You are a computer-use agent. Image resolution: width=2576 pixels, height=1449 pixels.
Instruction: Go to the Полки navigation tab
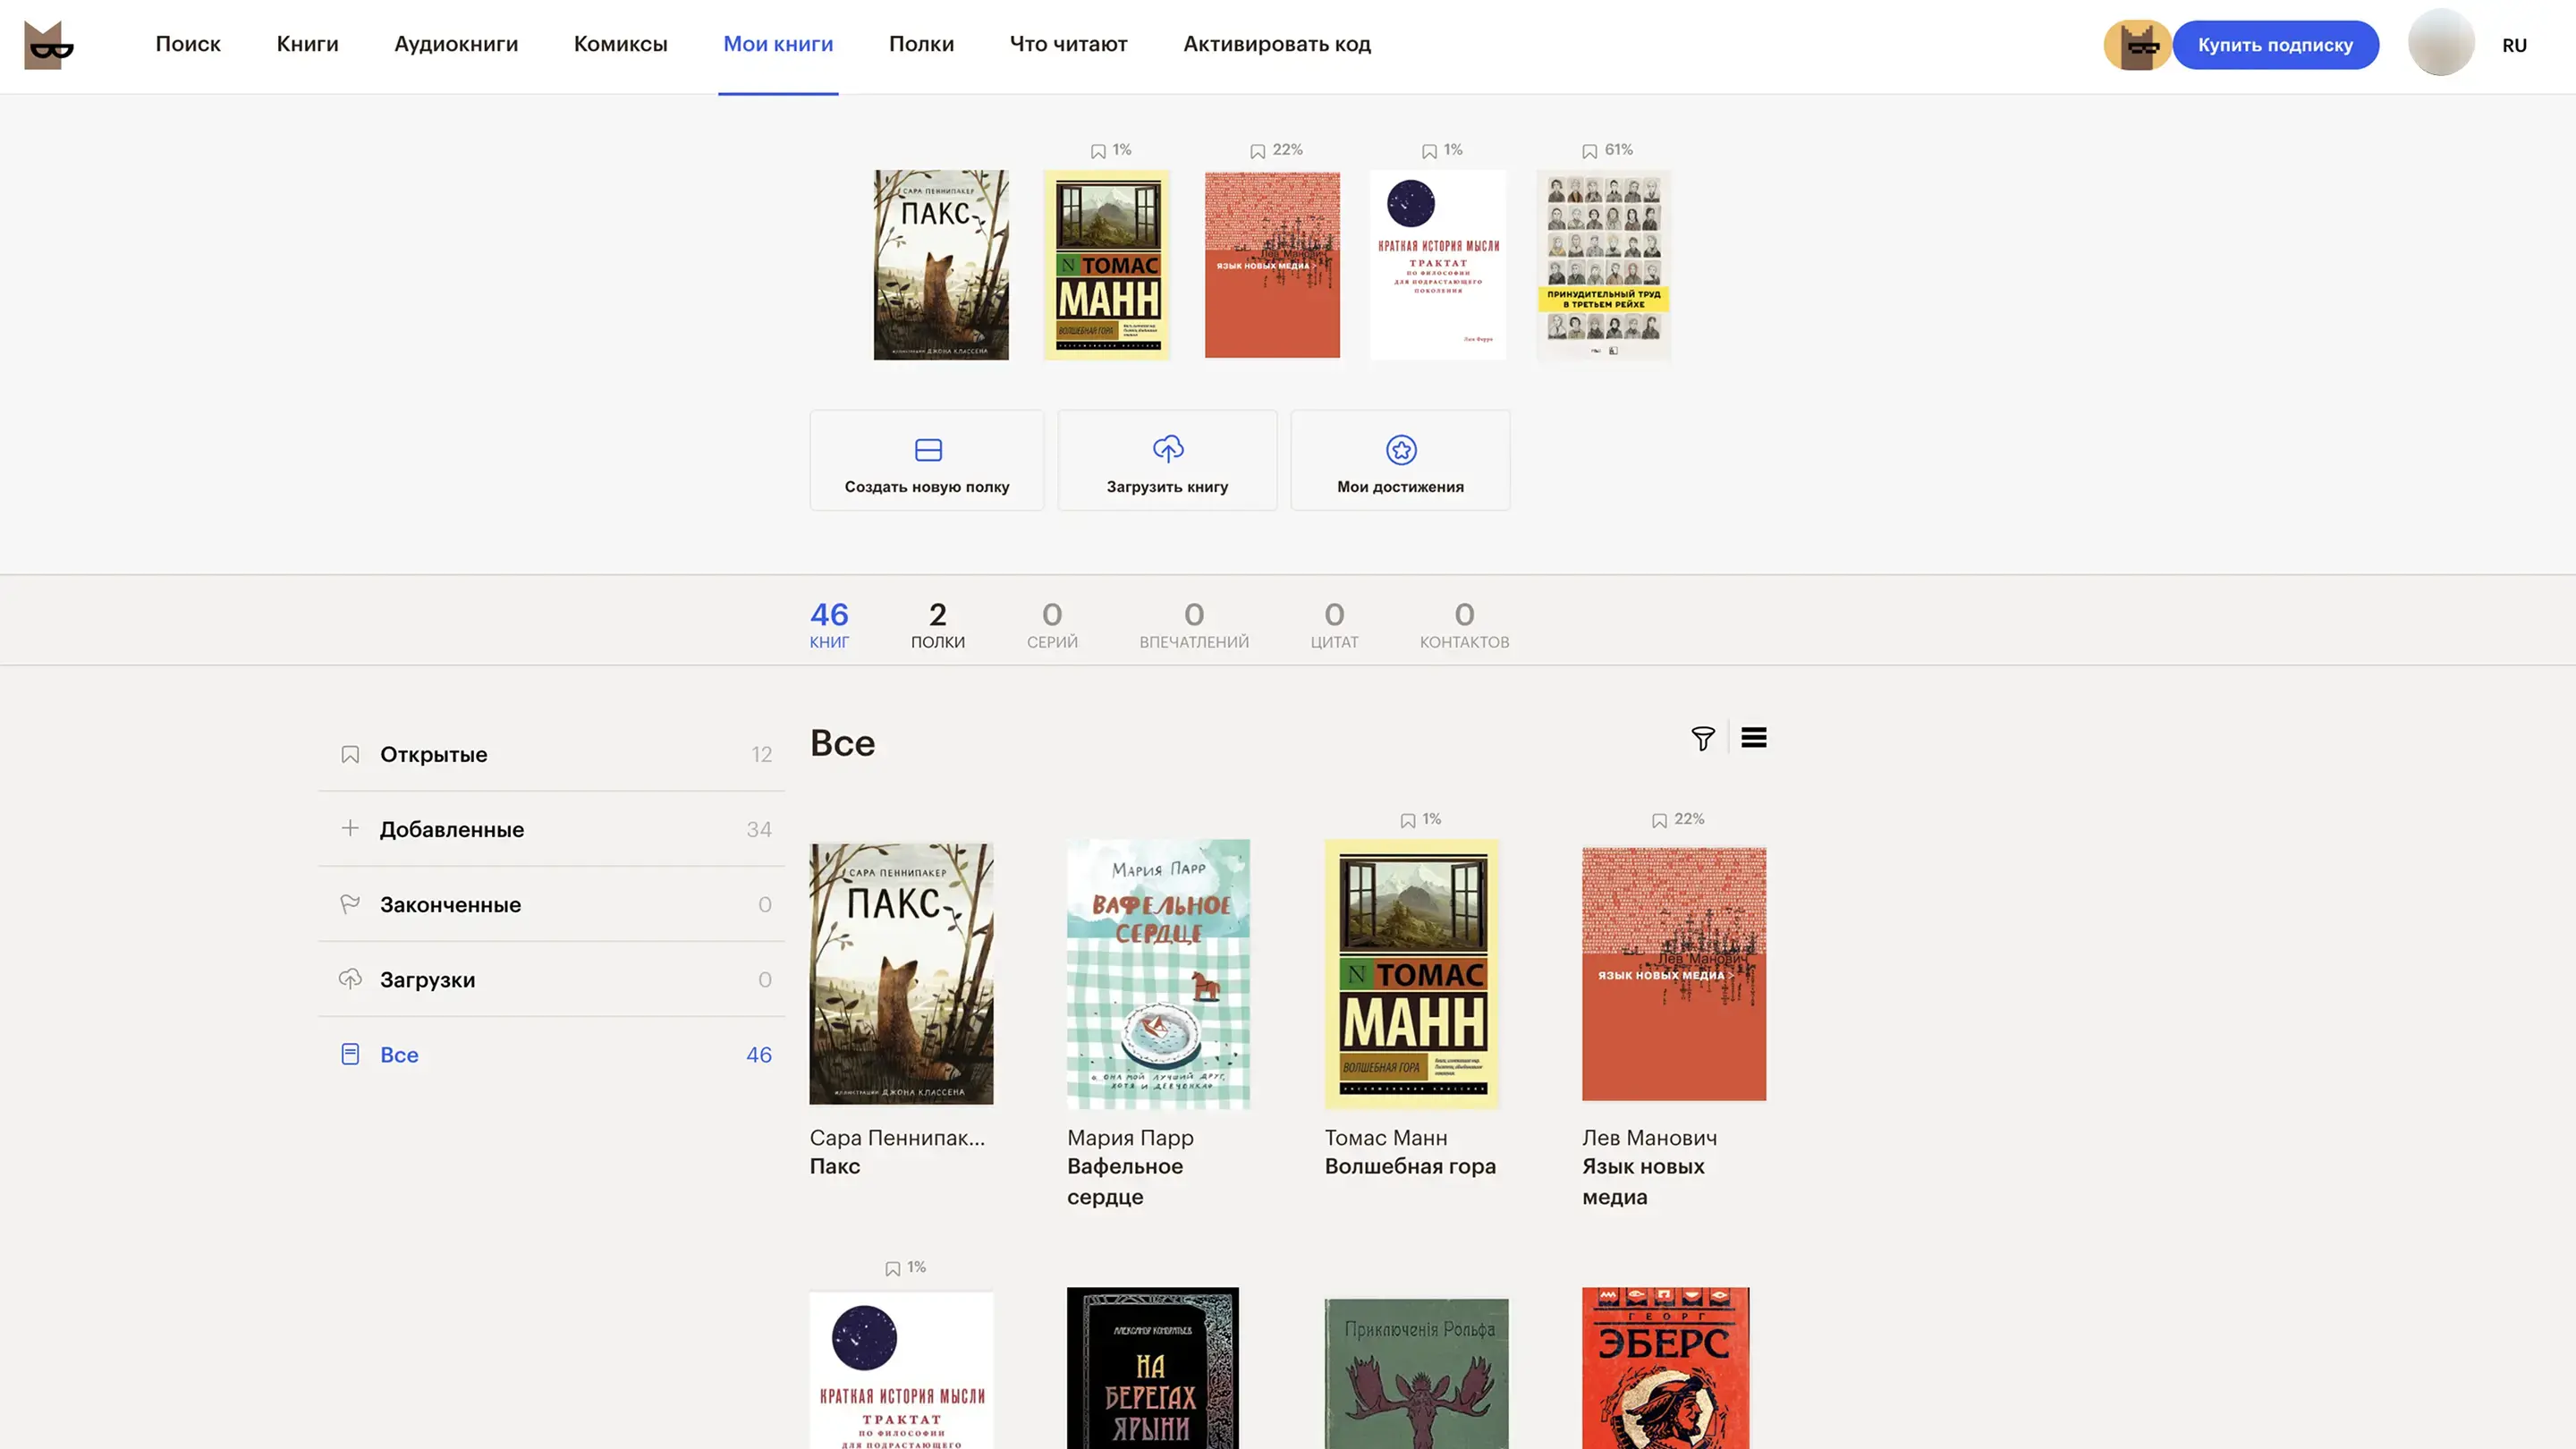920,44
